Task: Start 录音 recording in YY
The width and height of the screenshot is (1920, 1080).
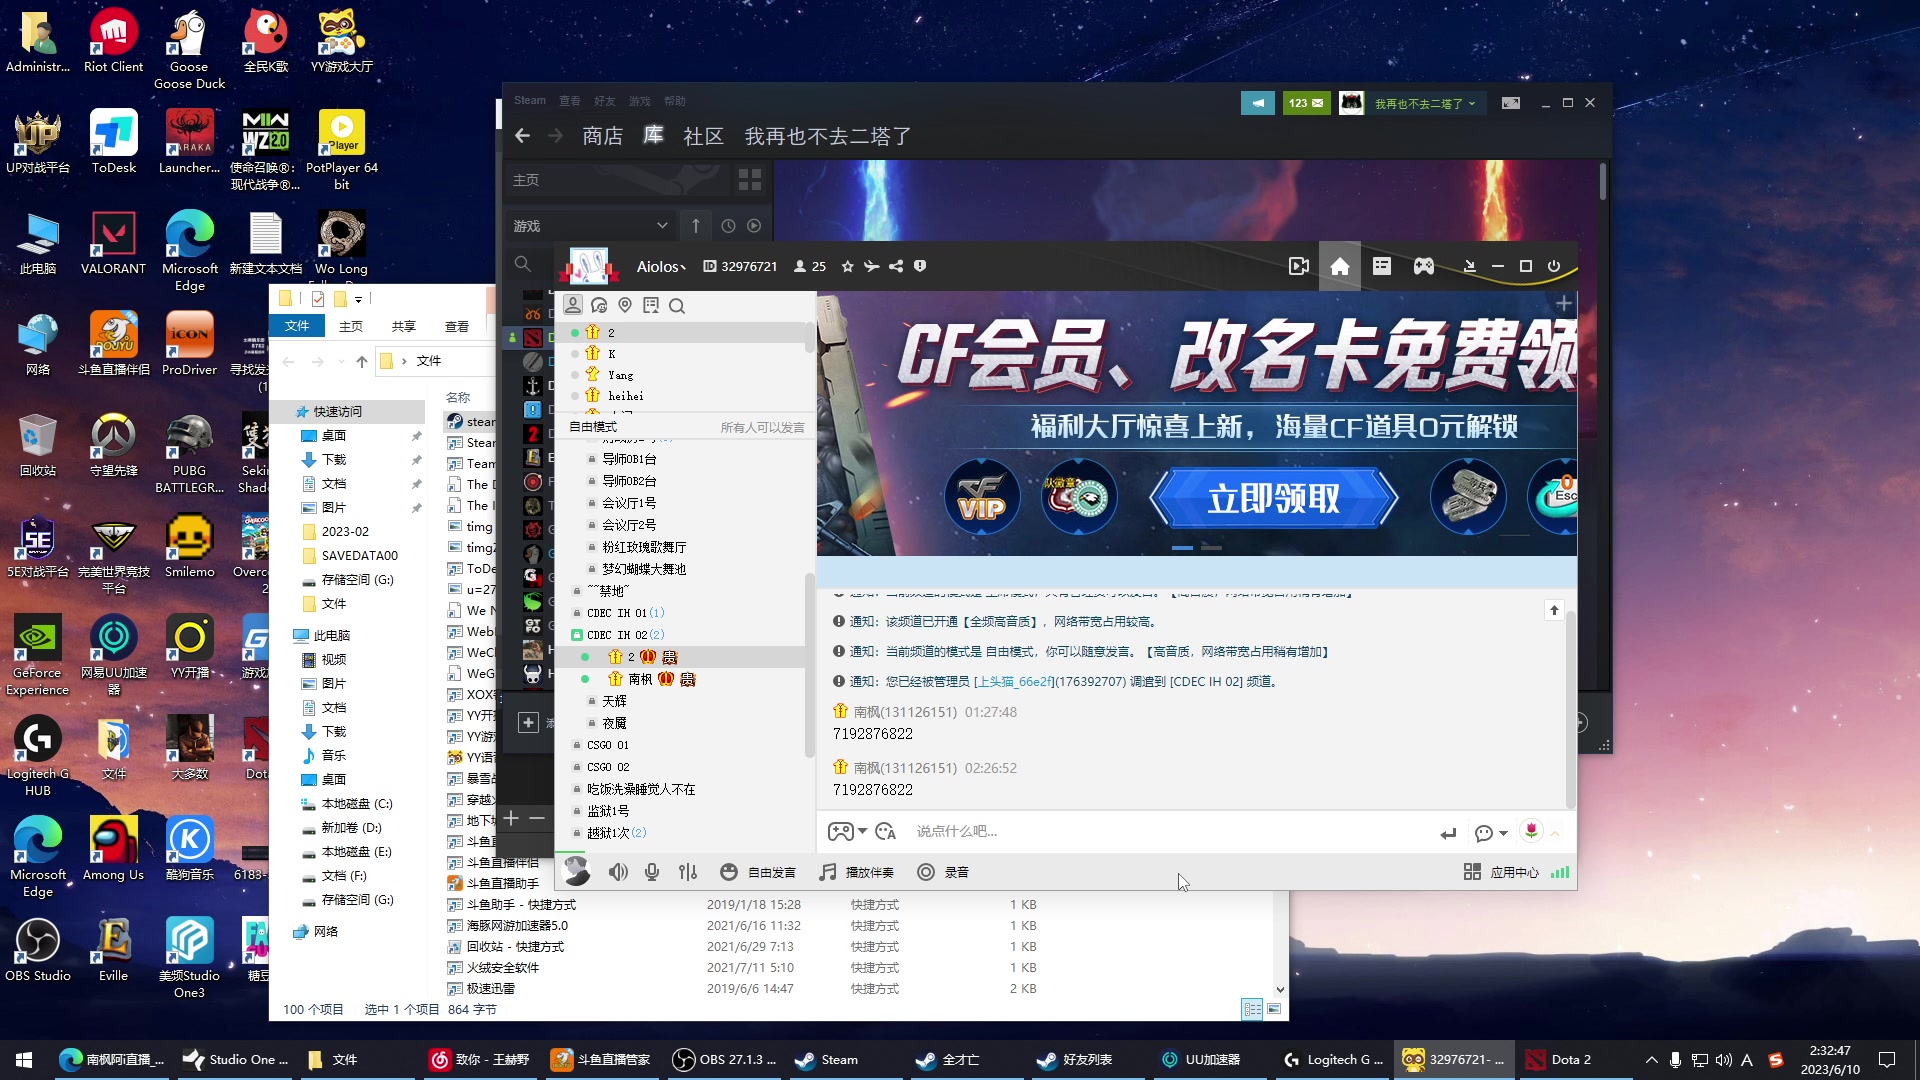Action: (943, 872)
